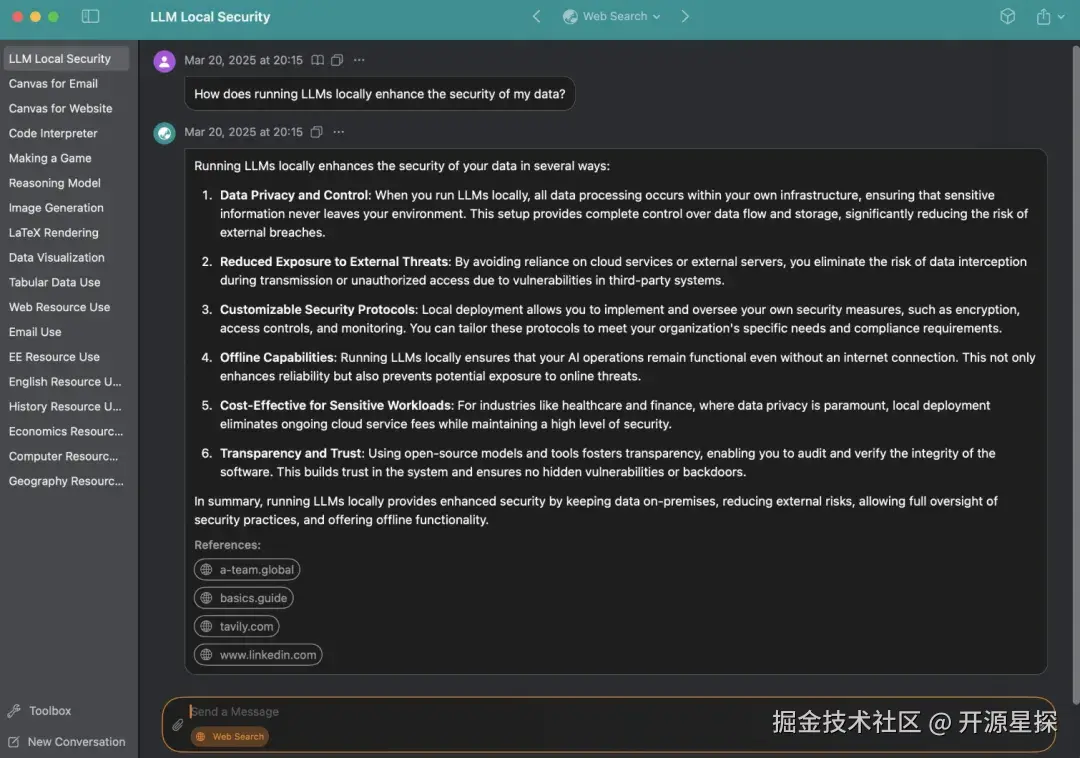
Task: Click the book view icon beside the user message
Action: pyautogui.click(x=318, y=60)
